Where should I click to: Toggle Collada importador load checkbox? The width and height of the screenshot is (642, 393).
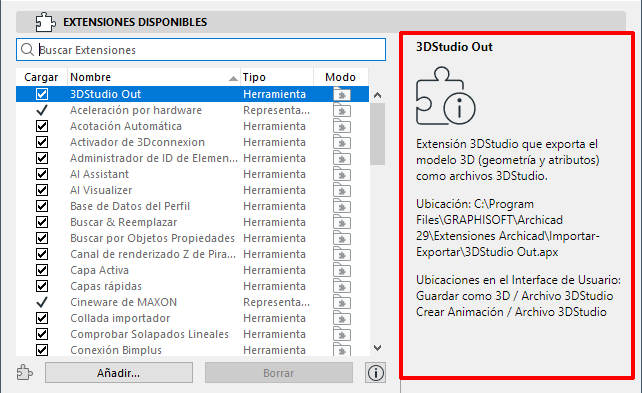(x=42, y=318)
